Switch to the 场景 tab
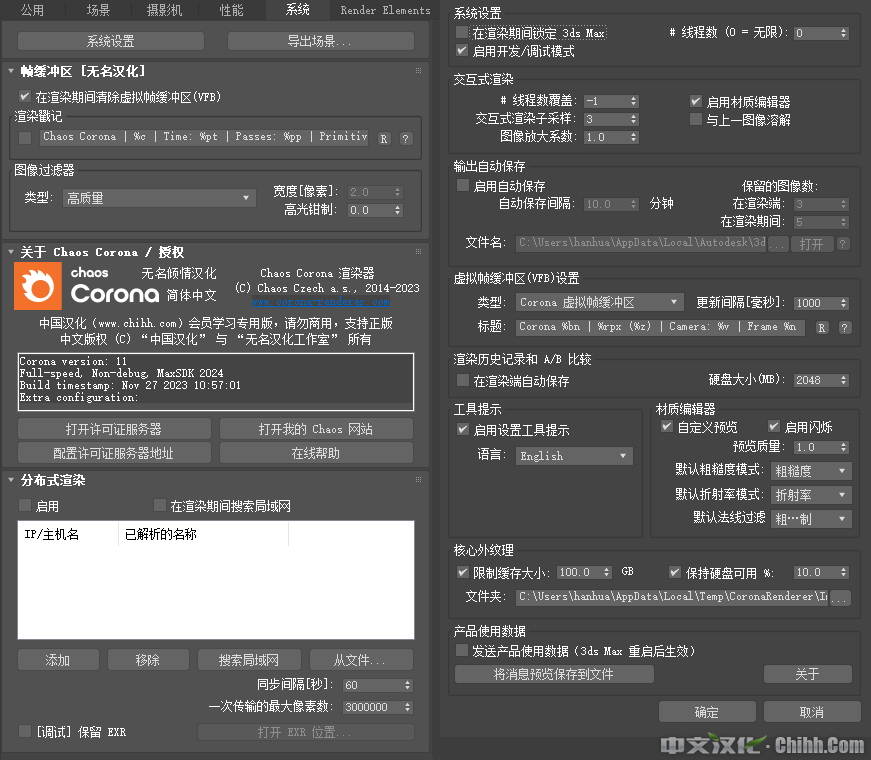 [x=98, y=10]
